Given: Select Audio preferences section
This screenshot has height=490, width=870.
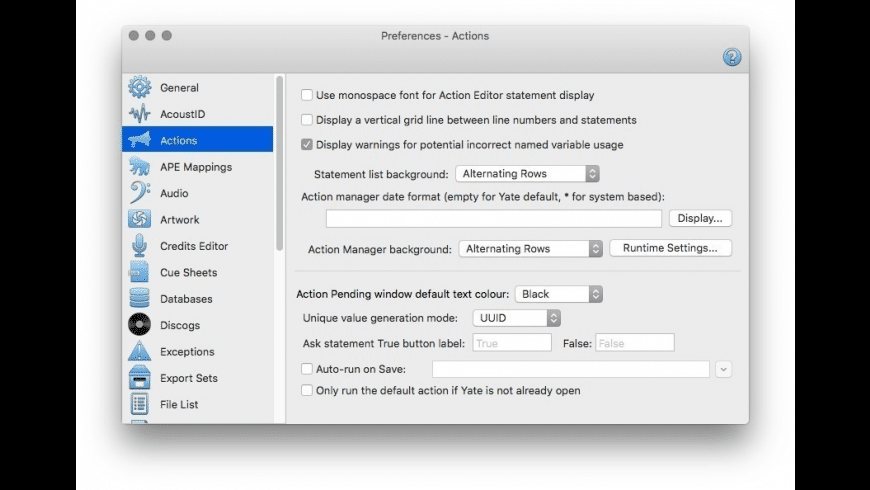Looking at the screenshot, I should (198, 193).
